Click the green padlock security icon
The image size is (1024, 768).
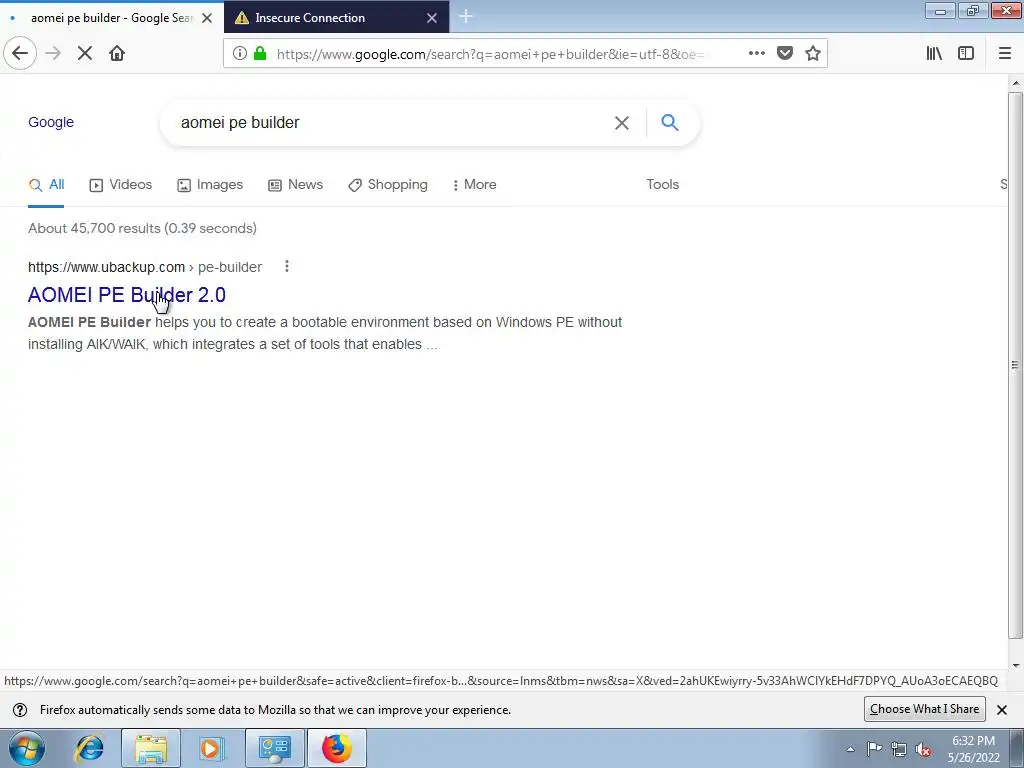[260, 54]
